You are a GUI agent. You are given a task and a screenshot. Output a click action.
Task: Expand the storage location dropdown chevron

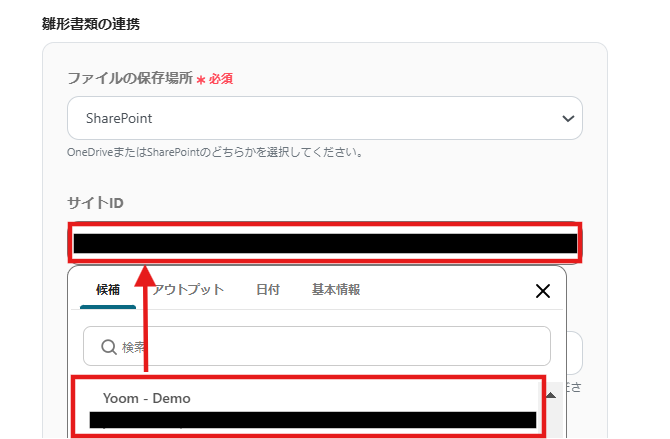tap(568, 118)
